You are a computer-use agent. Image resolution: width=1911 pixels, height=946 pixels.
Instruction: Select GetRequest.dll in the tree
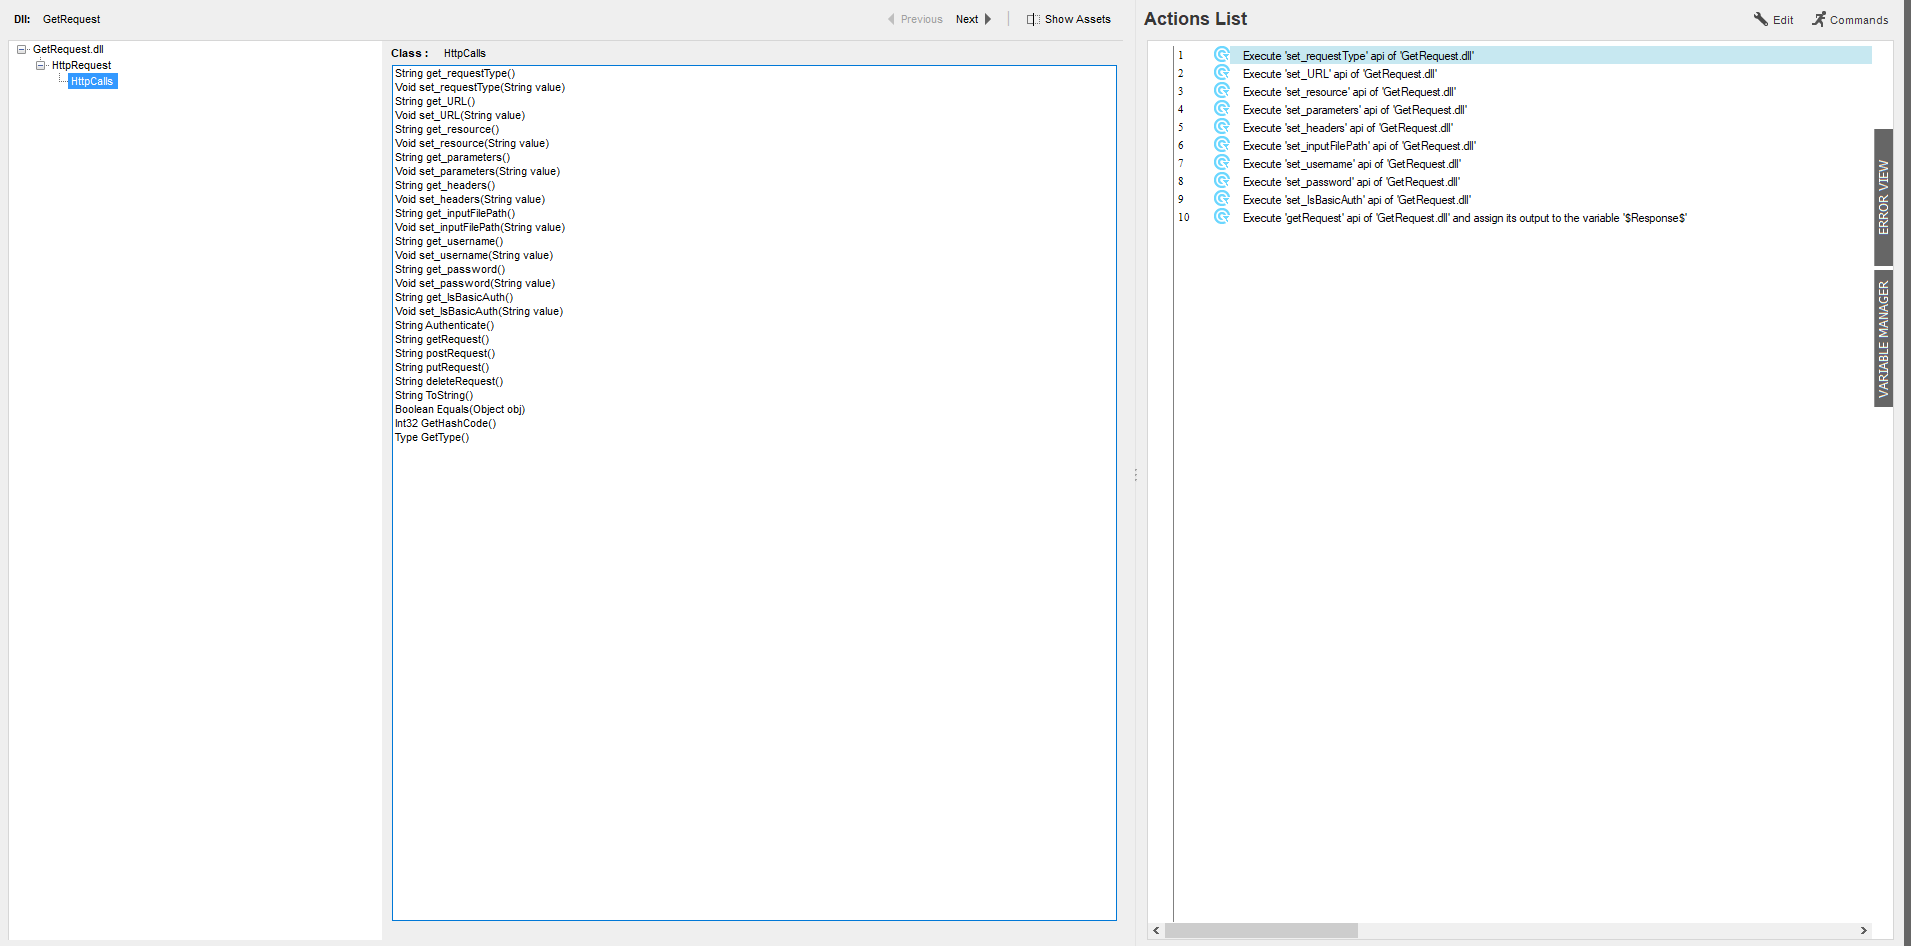click(x=68, y=49)
